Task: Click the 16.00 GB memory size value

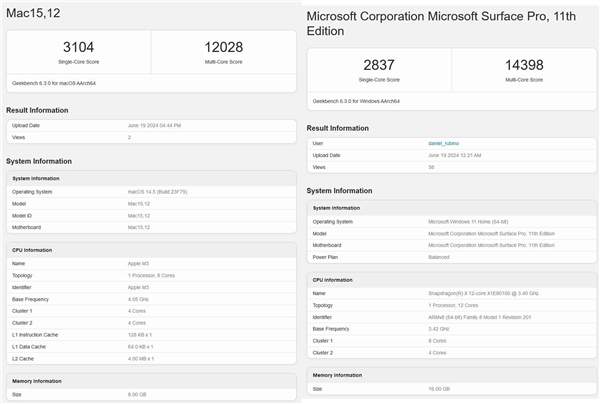Action: point(439,389)
